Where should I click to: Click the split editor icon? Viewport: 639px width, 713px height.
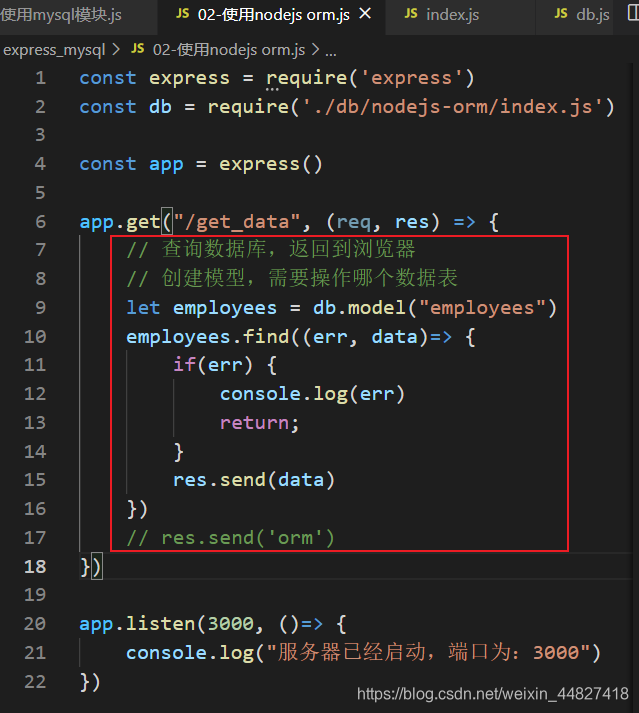[633, 12]
